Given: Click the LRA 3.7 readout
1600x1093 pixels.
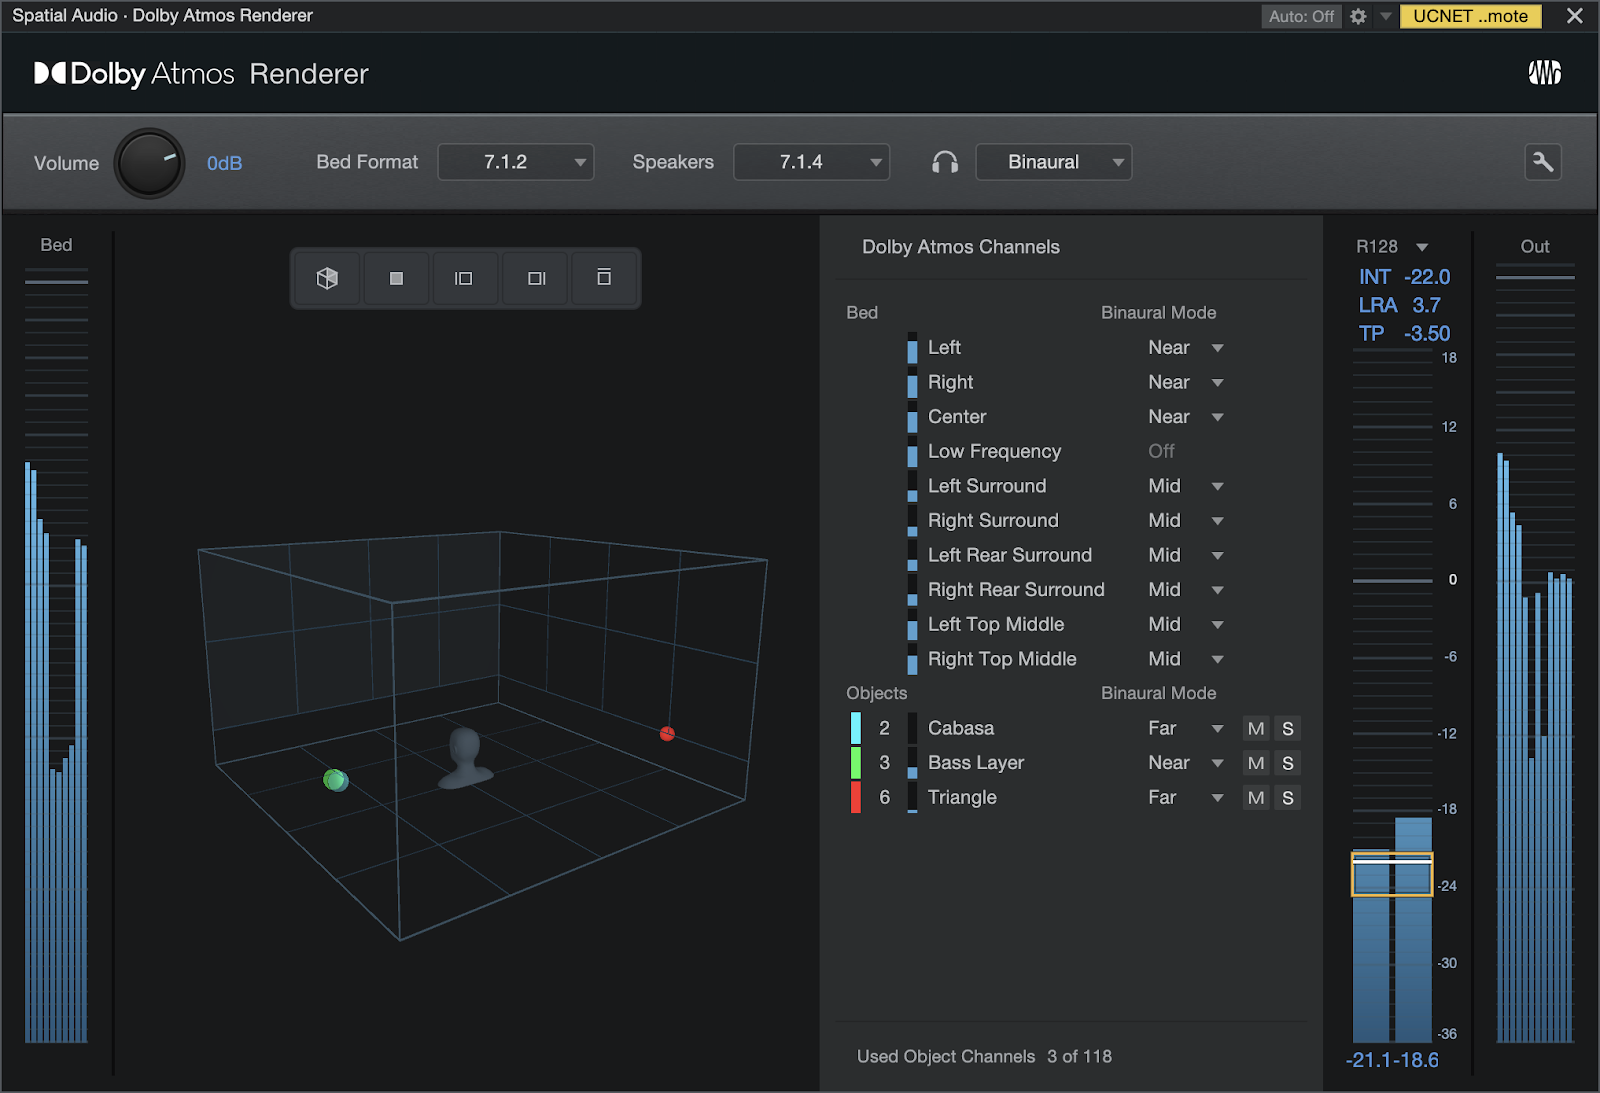Looking at the screenshot, I should coord(1400,305).
